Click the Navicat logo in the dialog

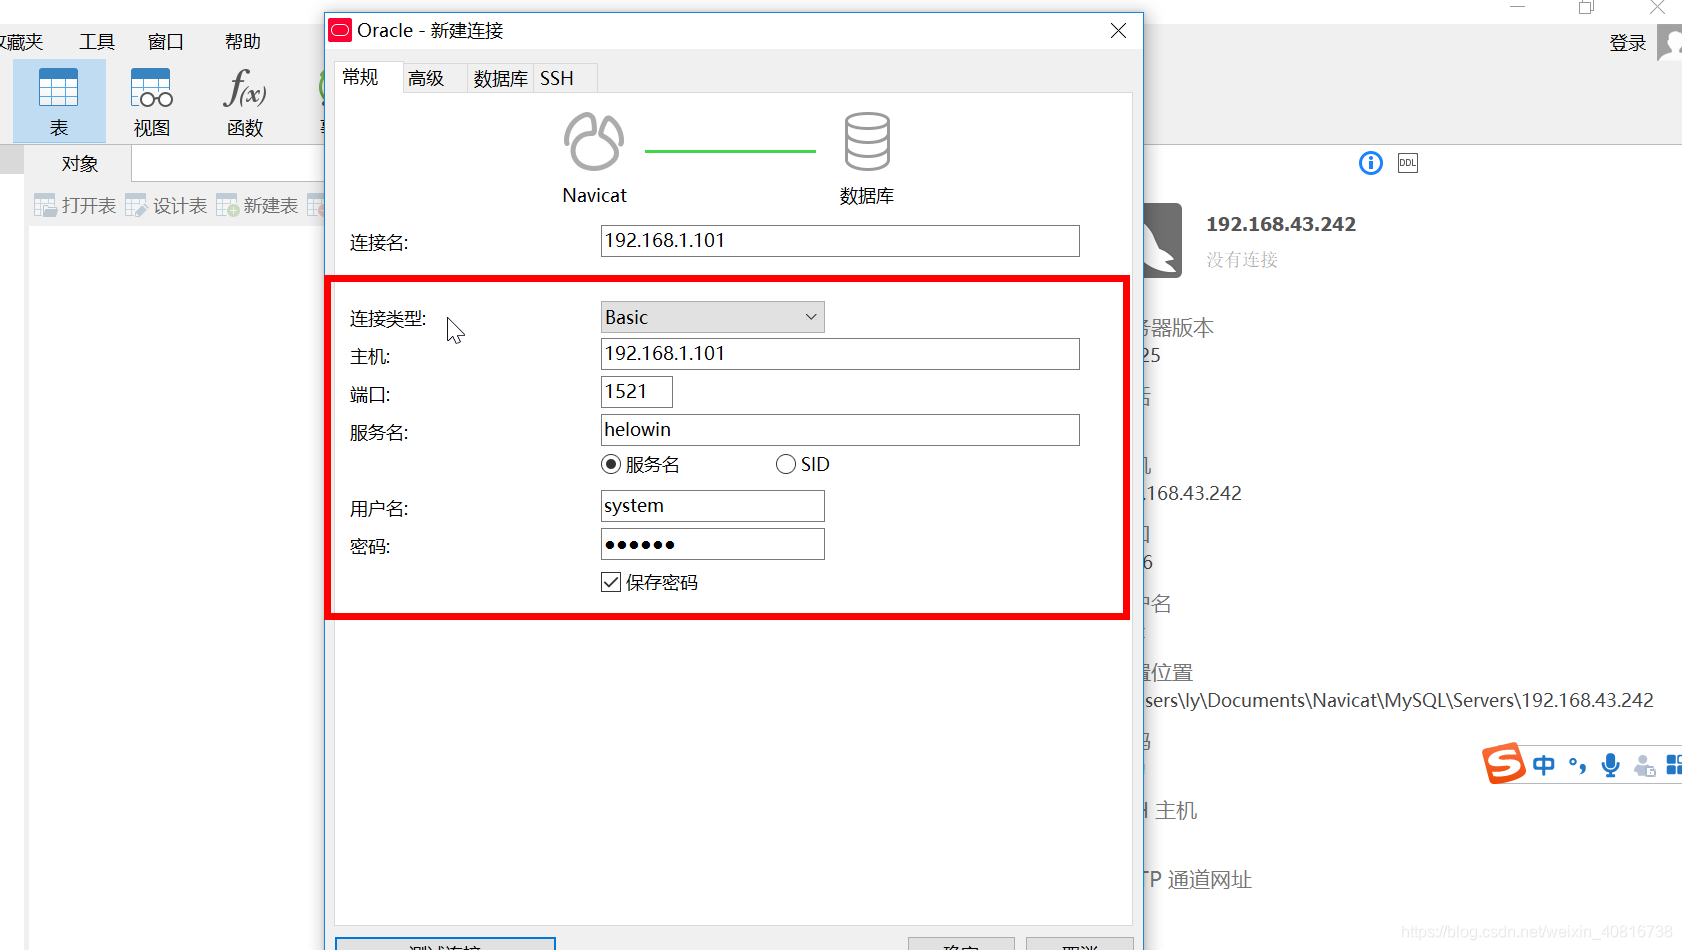tap(594, 142)
